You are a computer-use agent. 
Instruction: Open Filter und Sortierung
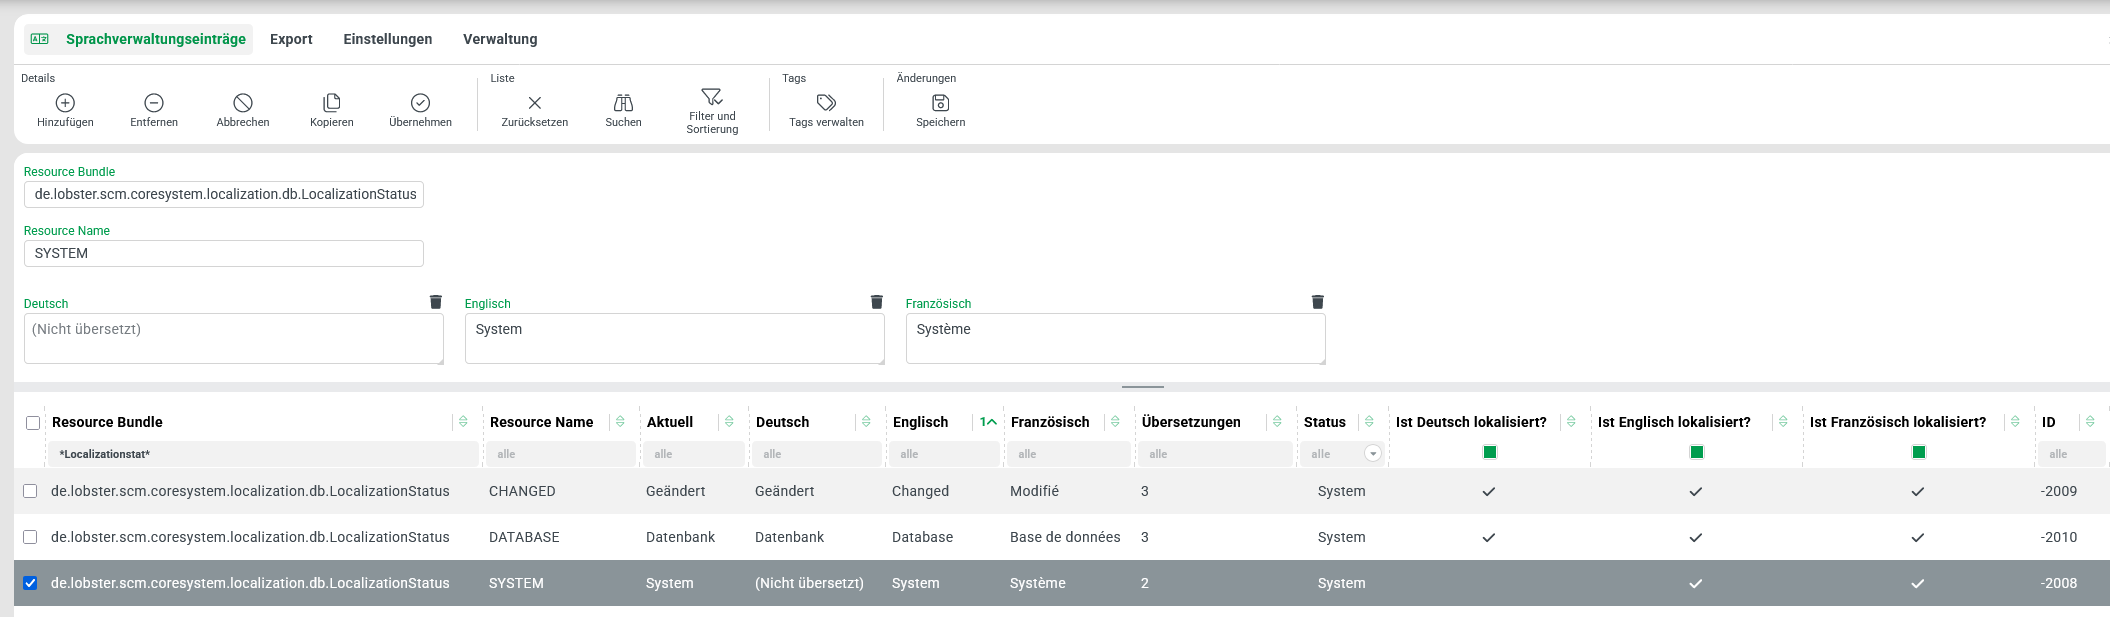click(x=712, y=97)
